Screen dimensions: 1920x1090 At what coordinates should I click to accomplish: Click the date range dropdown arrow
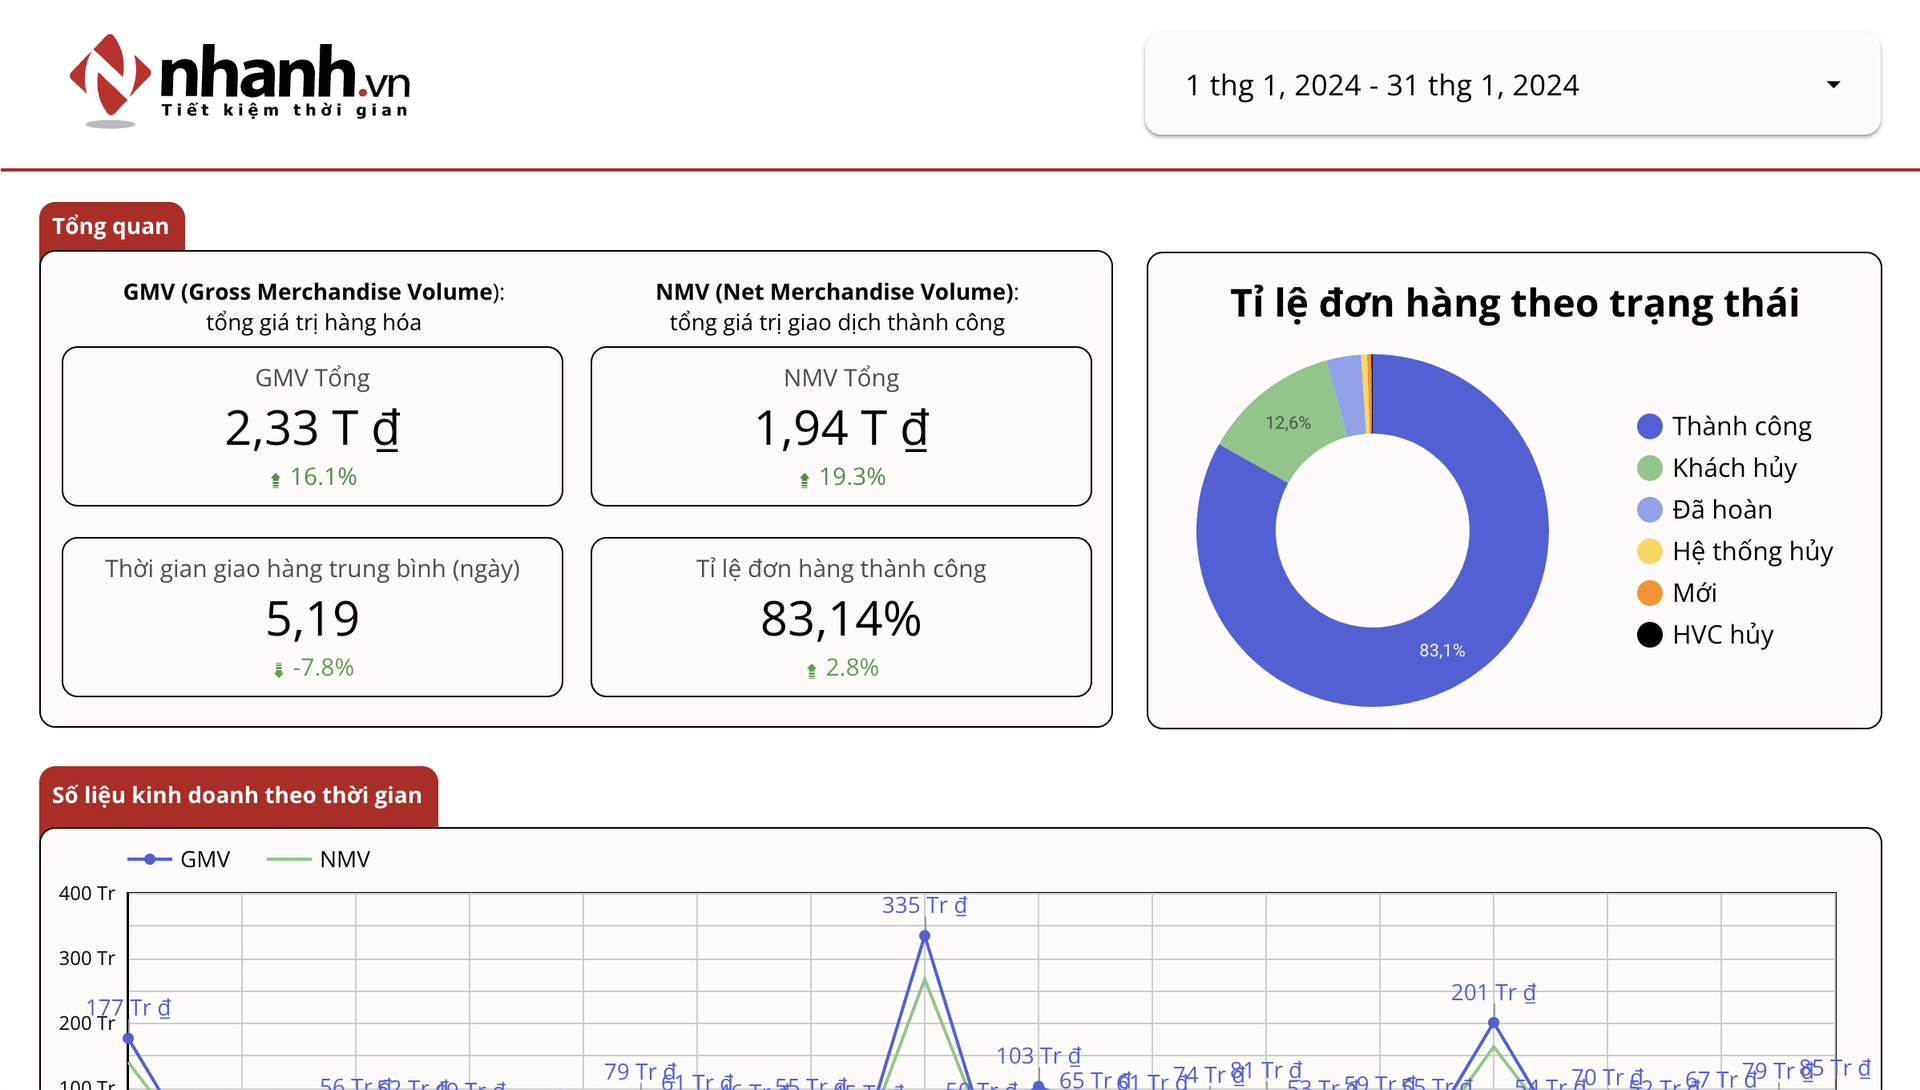[x=1833, y=85]
